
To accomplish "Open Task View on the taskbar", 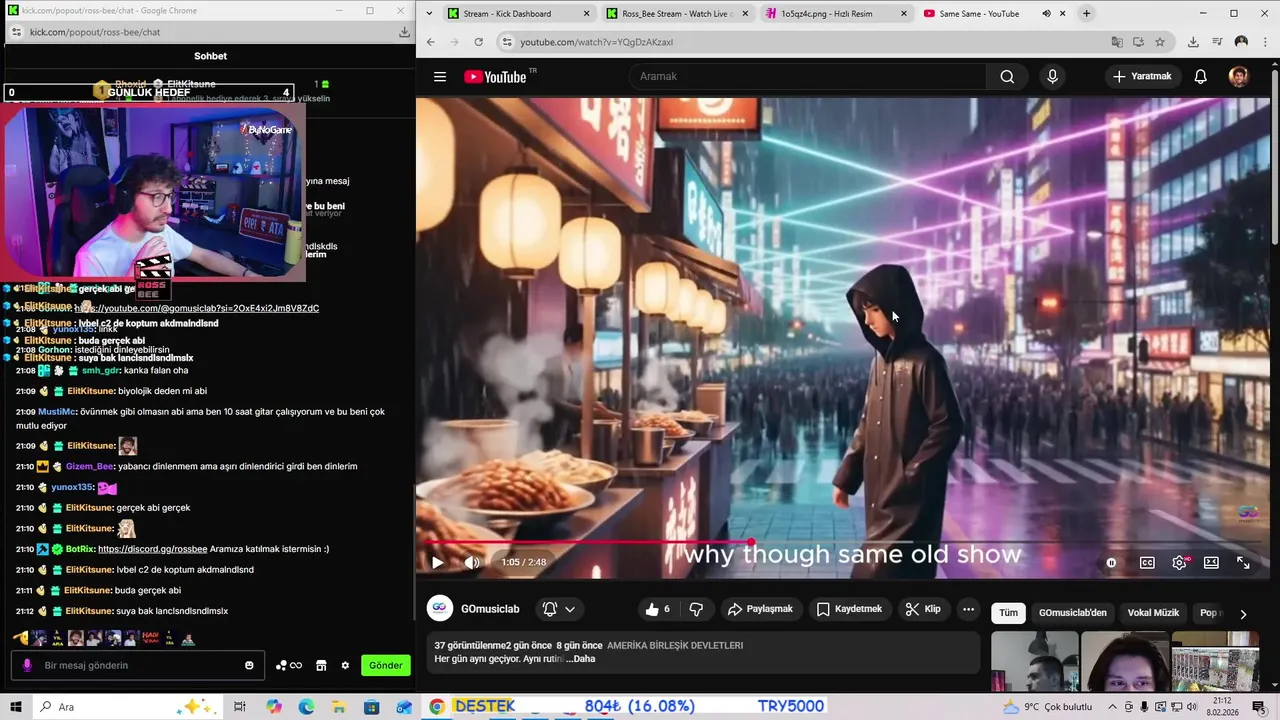I will pyautogui.click(x=240, y=707).
